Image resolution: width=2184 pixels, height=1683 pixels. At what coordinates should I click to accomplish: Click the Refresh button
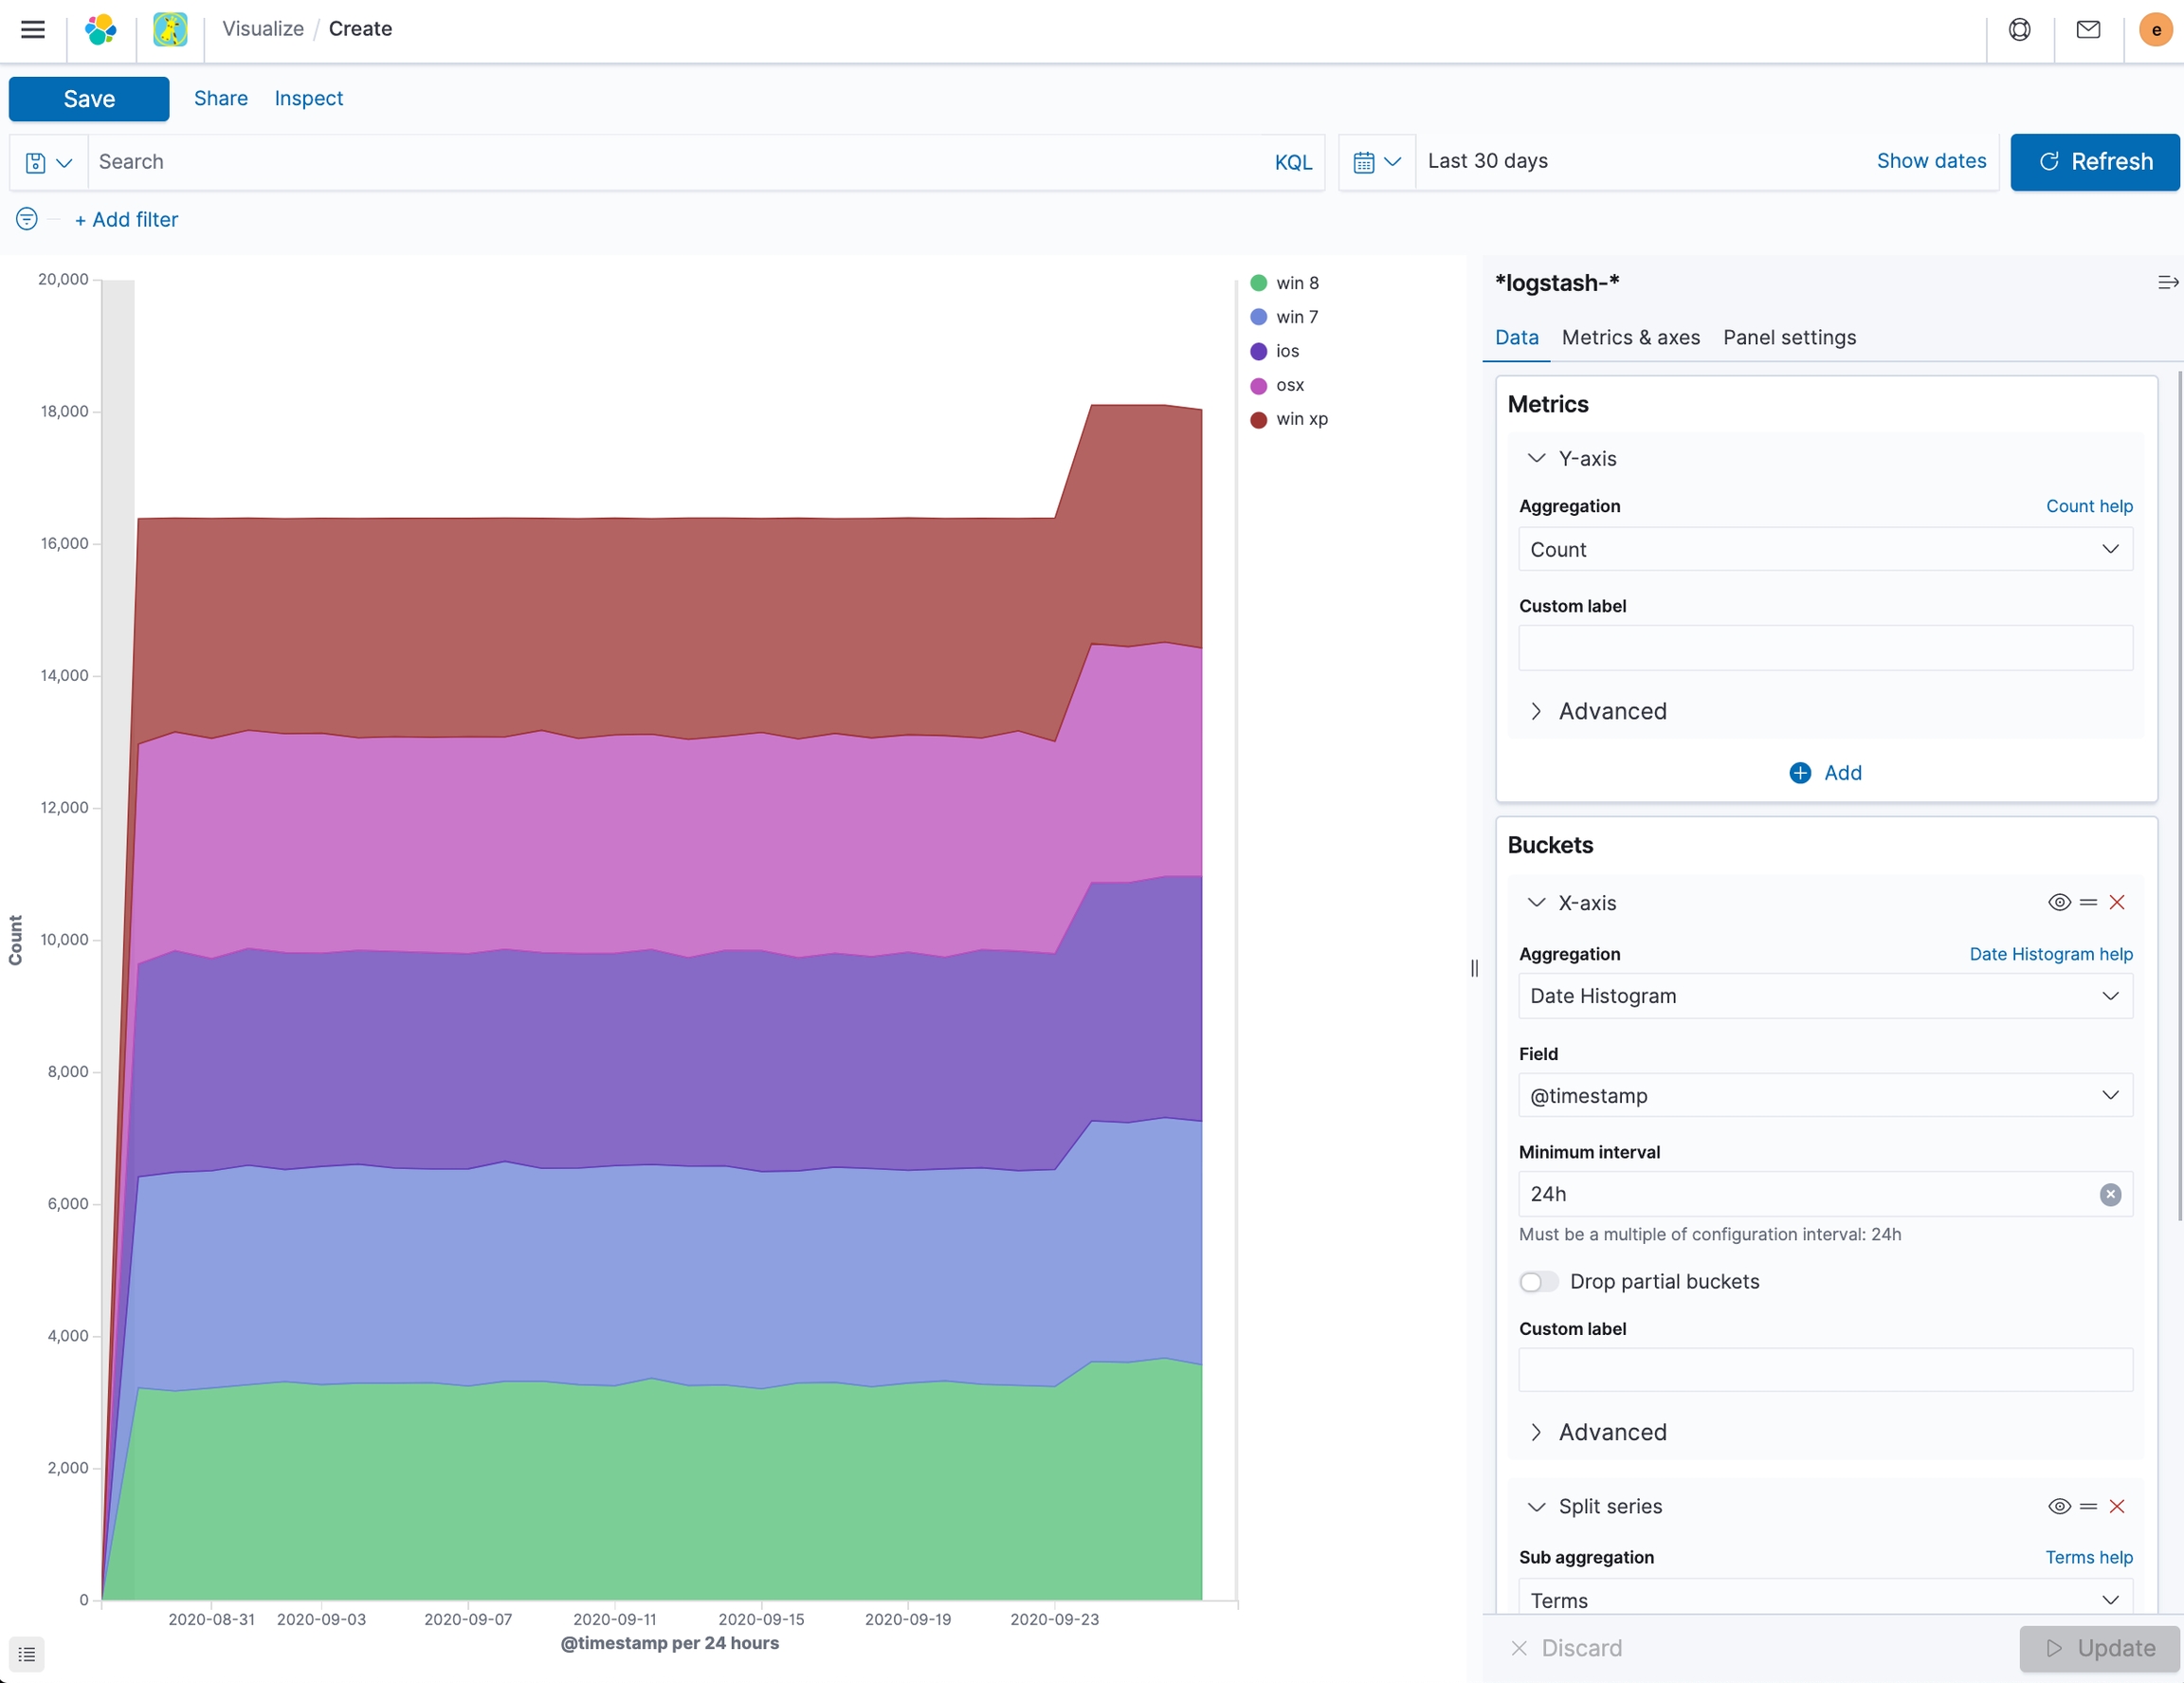(2094, 162)
